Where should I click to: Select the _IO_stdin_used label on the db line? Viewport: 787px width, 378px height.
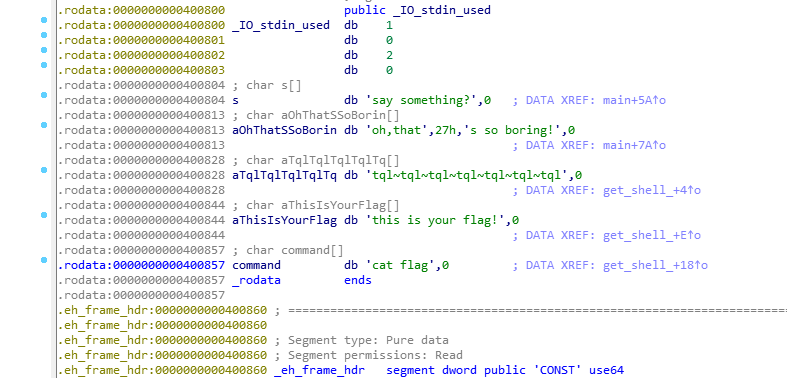281,25
